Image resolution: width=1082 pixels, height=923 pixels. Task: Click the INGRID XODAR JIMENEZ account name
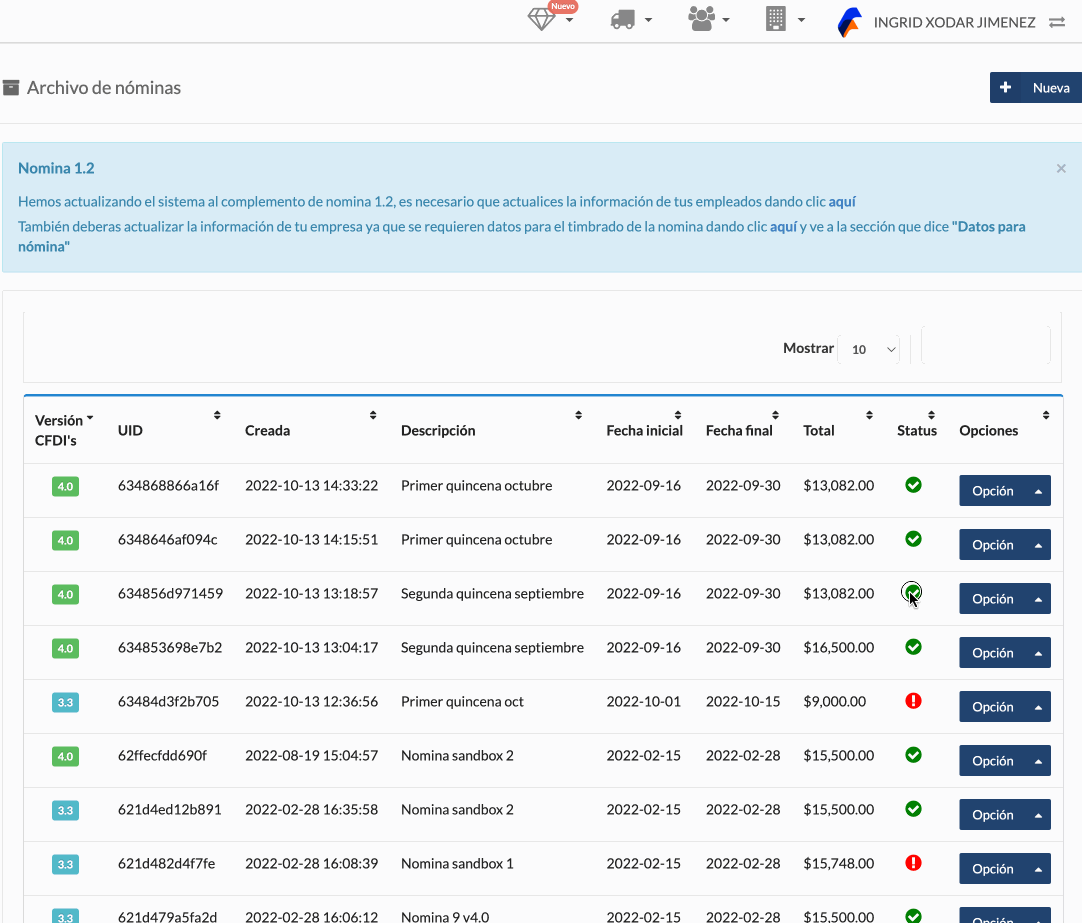[954, 23]
